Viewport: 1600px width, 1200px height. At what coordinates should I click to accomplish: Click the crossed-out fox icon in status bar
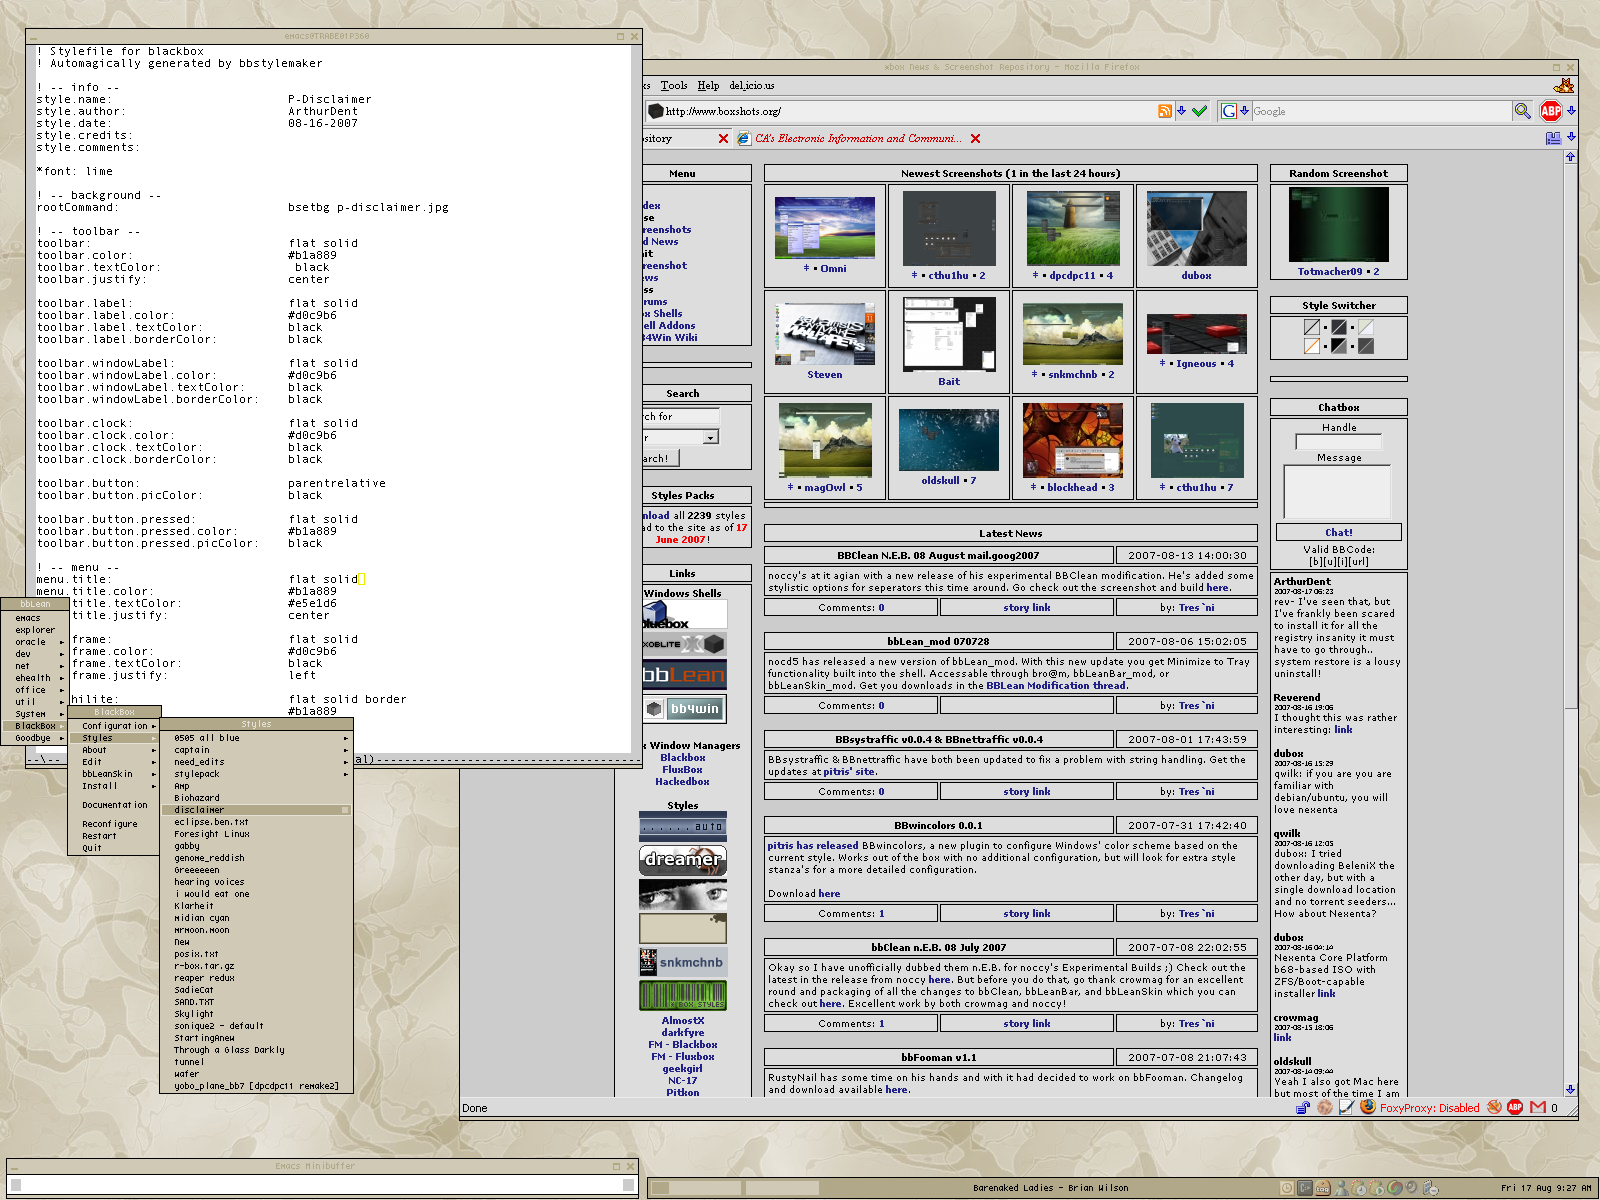click(x=1494, y=1107)
